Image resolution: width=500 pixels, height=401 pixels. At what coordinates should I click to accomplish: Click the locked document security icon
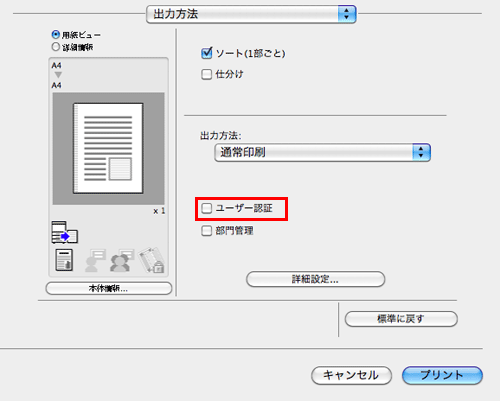(x=151, y=260)
